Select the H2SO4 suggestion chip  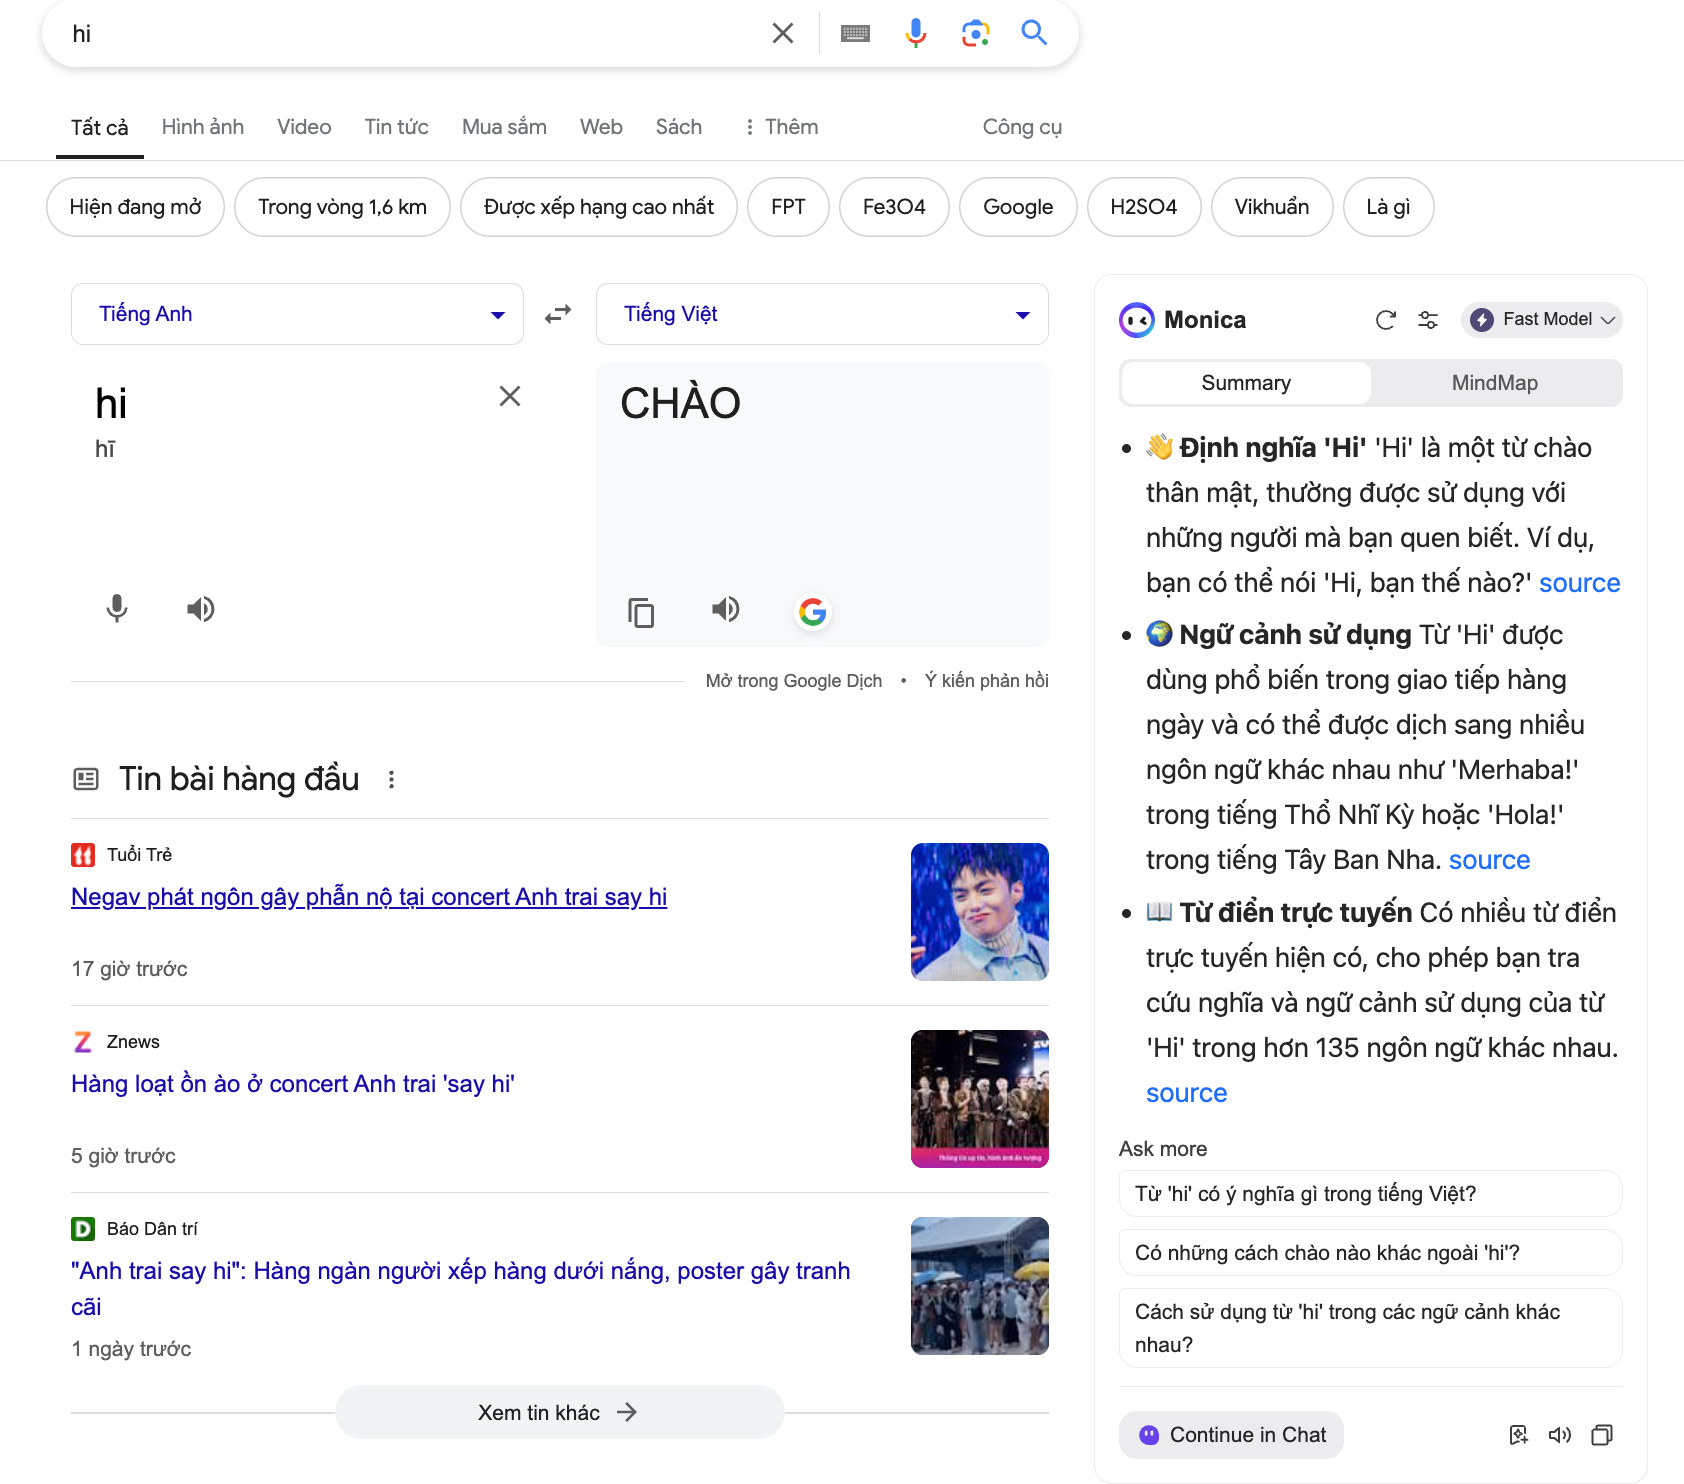[1144, 207]
